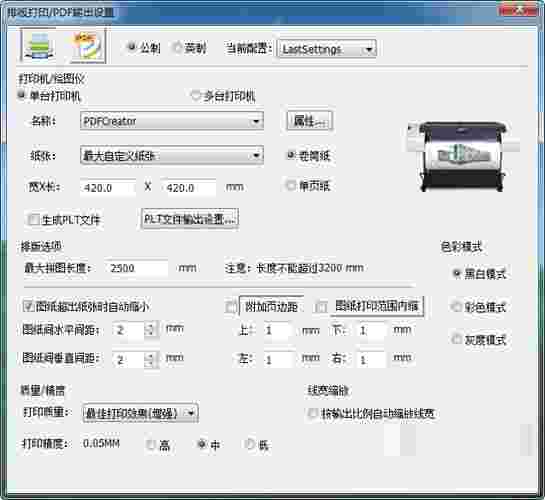Toggle 附加页边距 checkbox
The image size is (545, 500).
click(230, 306)
